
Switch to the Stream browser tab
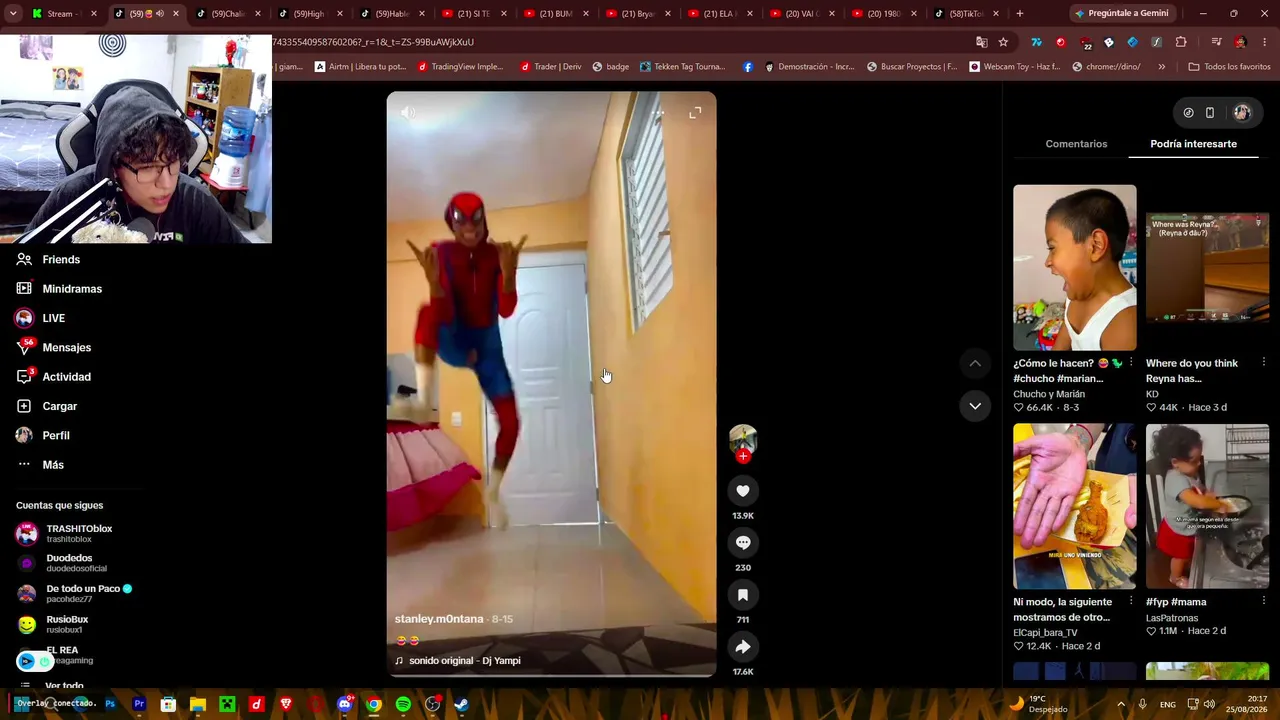coord(62,13)
